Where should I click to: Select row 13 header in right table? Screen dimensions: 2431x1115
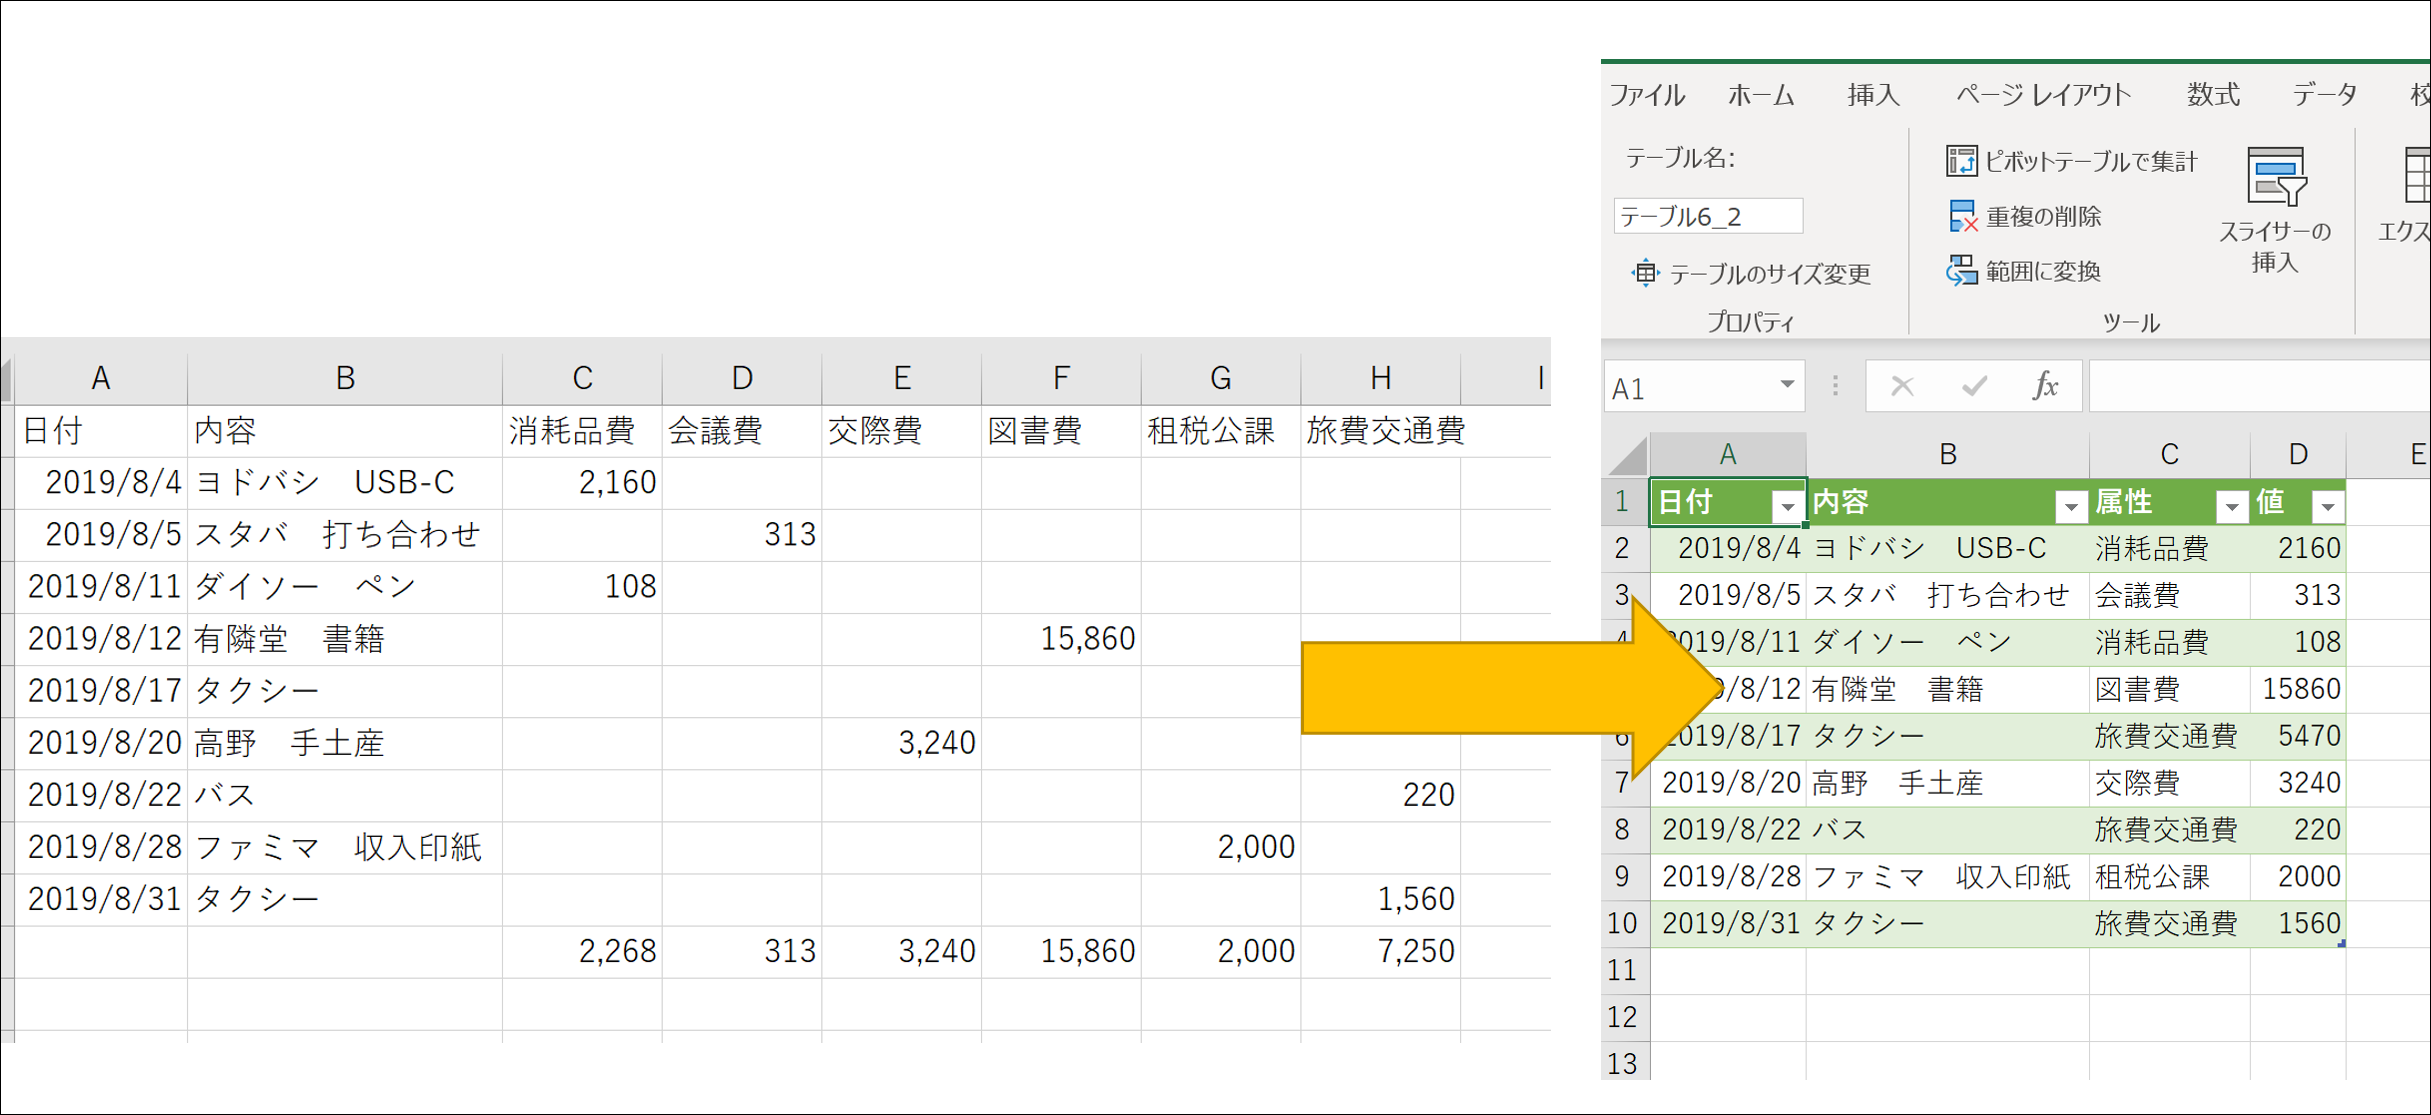tap(1625, 1062)
